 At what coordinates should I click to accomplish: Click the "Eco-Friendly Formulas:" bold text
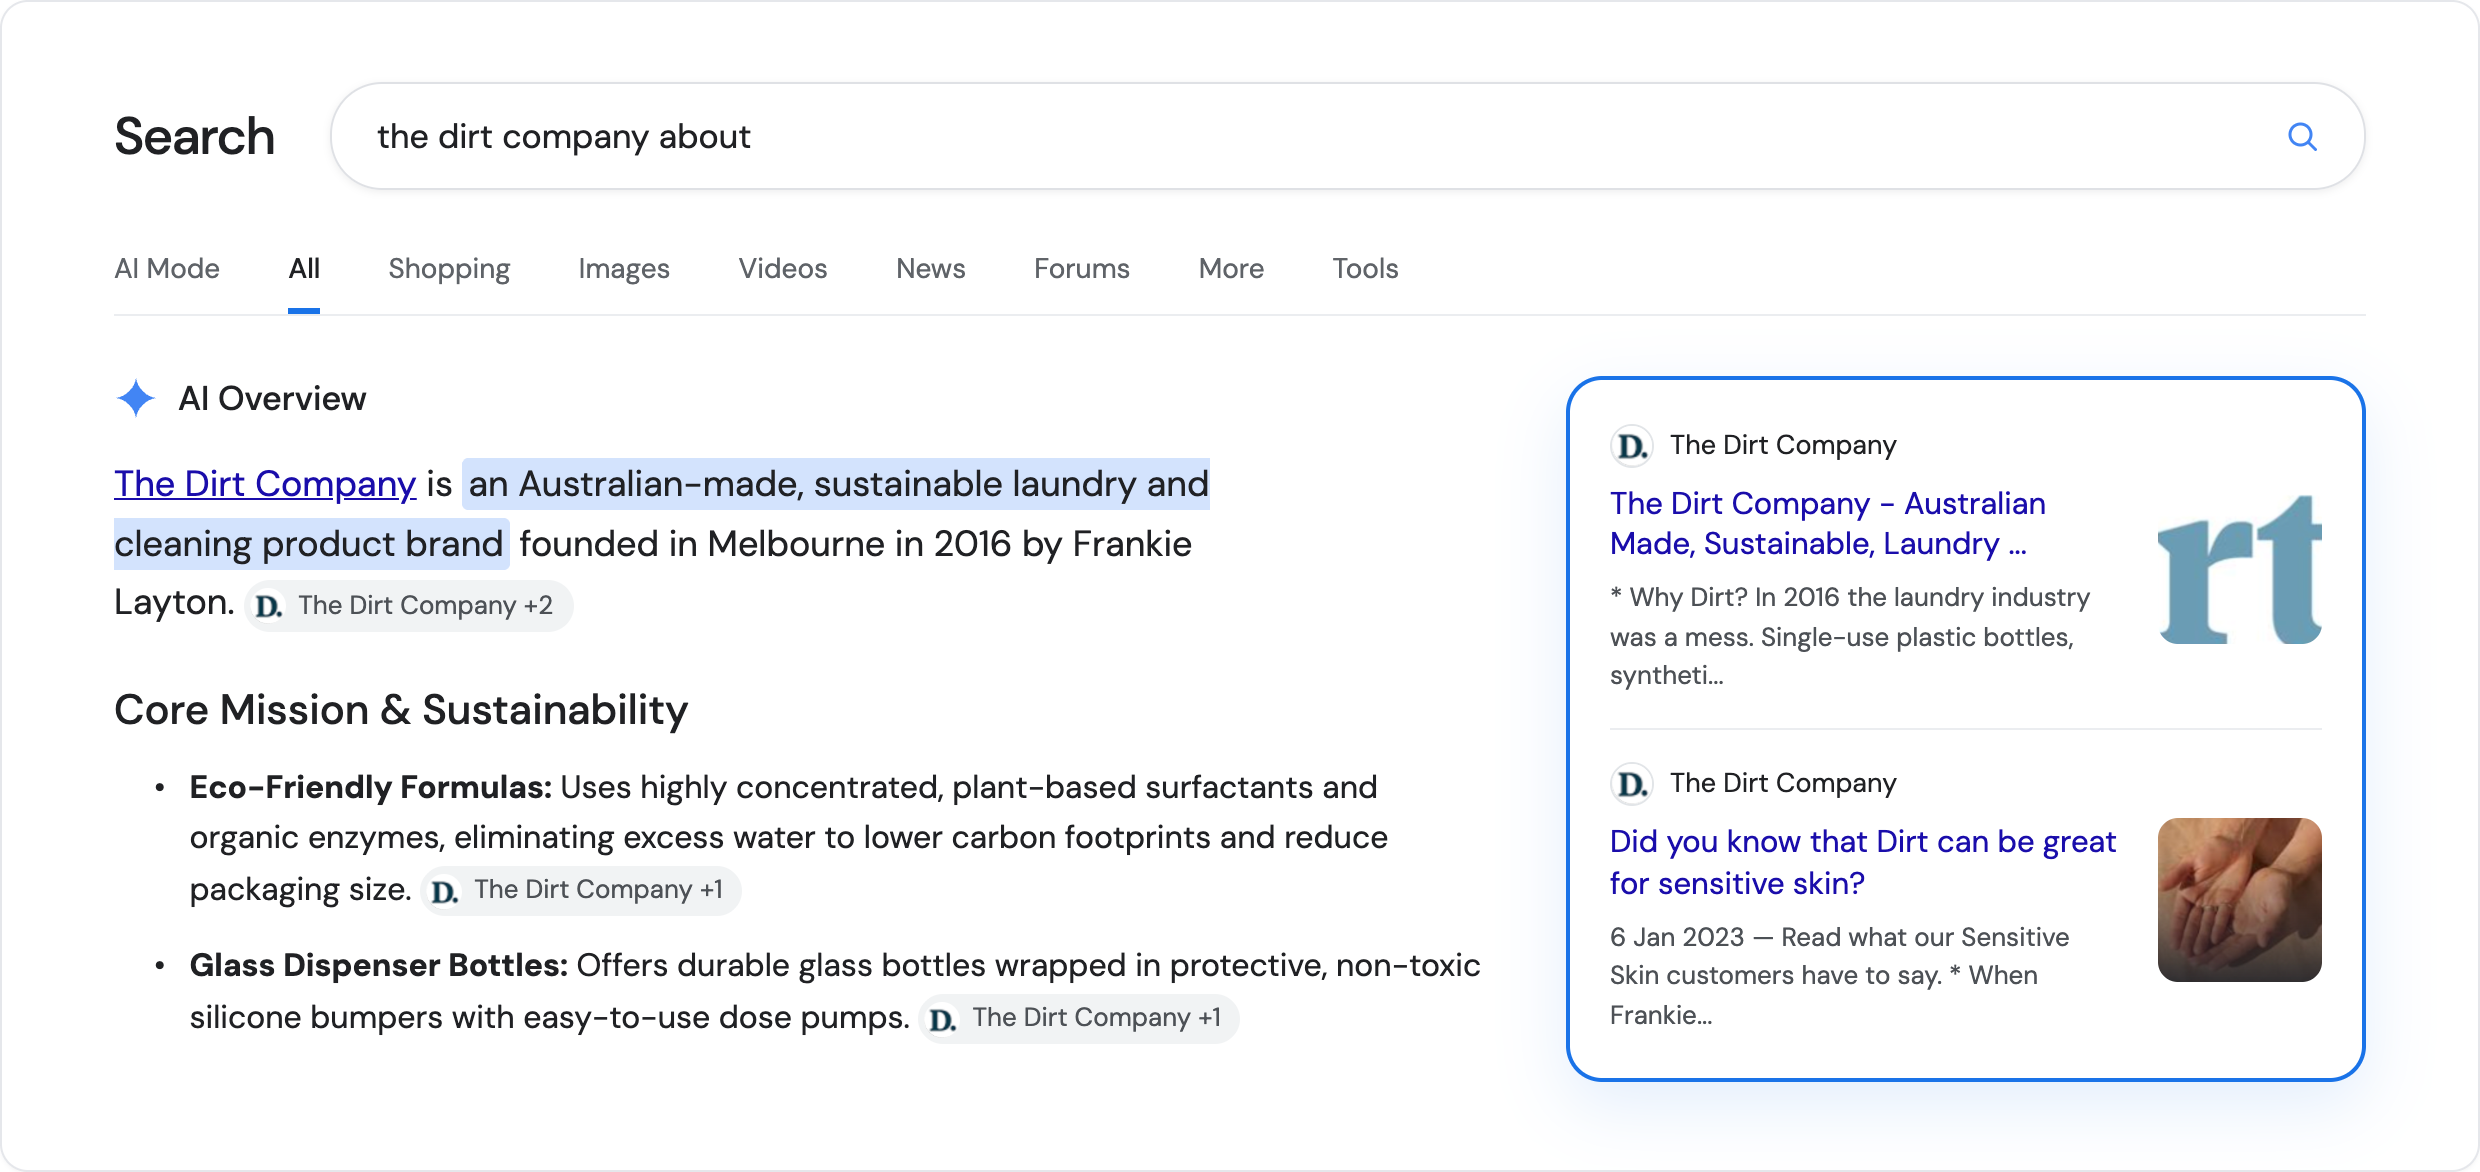click(x=371, y=787)
